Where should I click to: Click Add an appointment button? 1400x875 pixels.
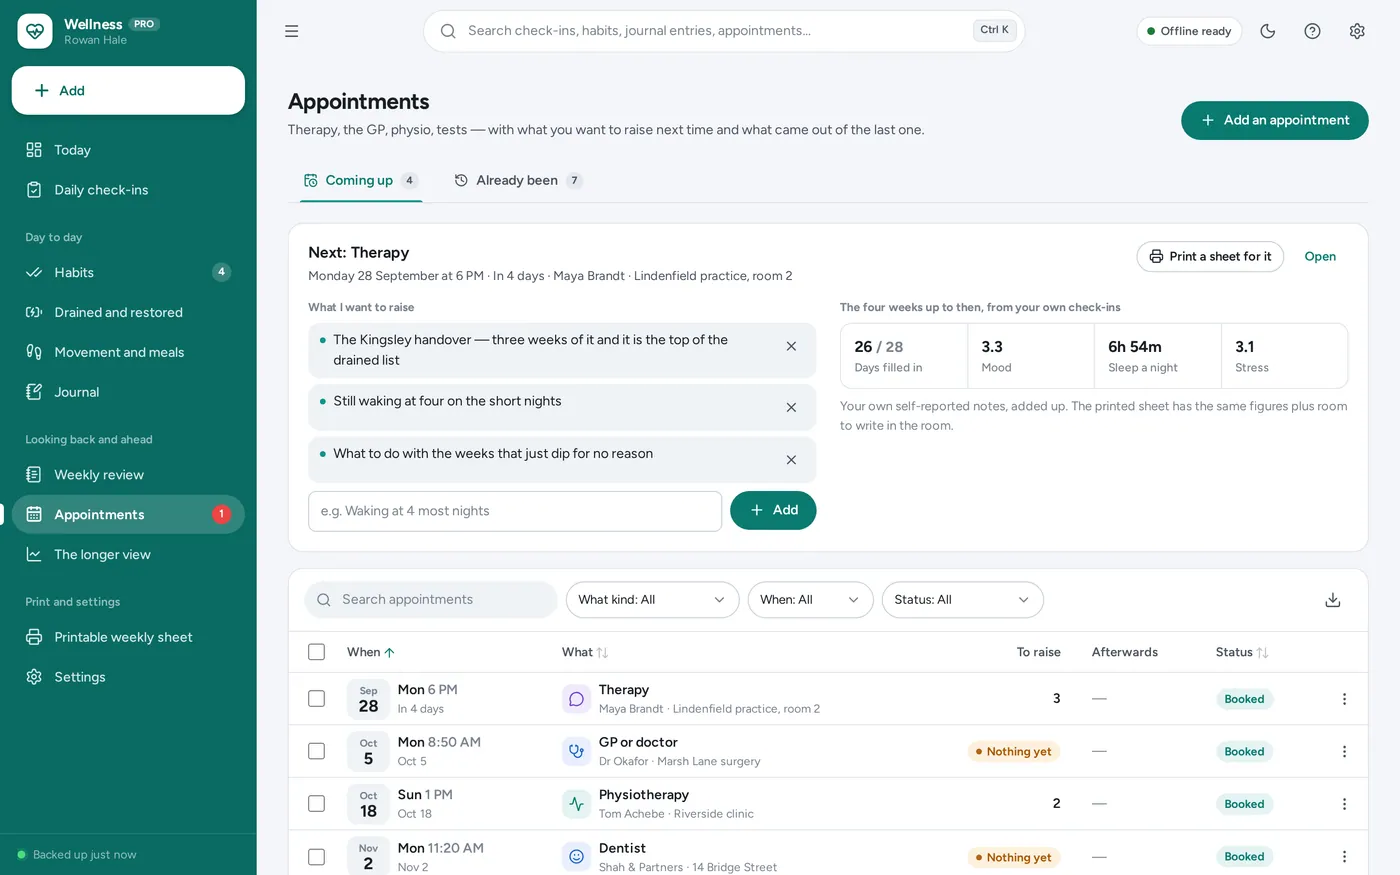pyautogui.click(x=1274, y=120)
